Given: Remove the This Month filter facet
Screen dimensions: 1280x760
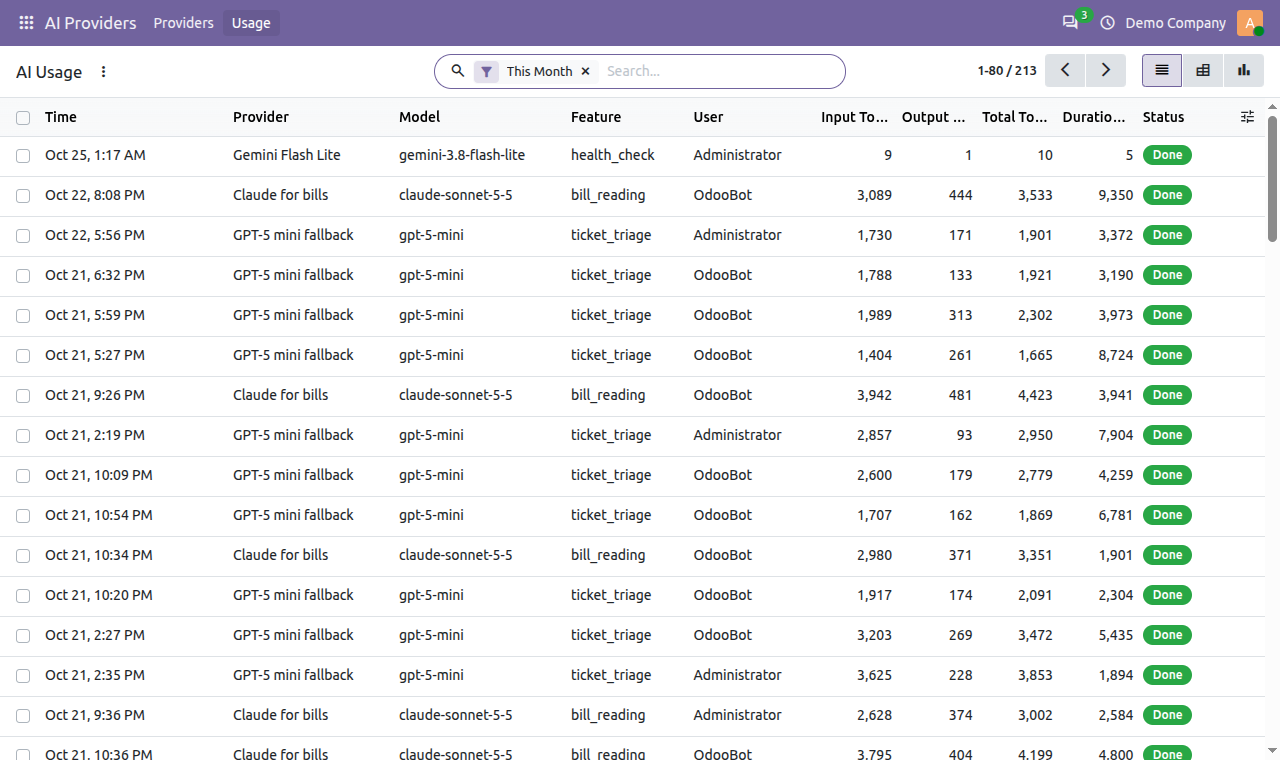Looking at the screenshot, I should click(585, 71).
